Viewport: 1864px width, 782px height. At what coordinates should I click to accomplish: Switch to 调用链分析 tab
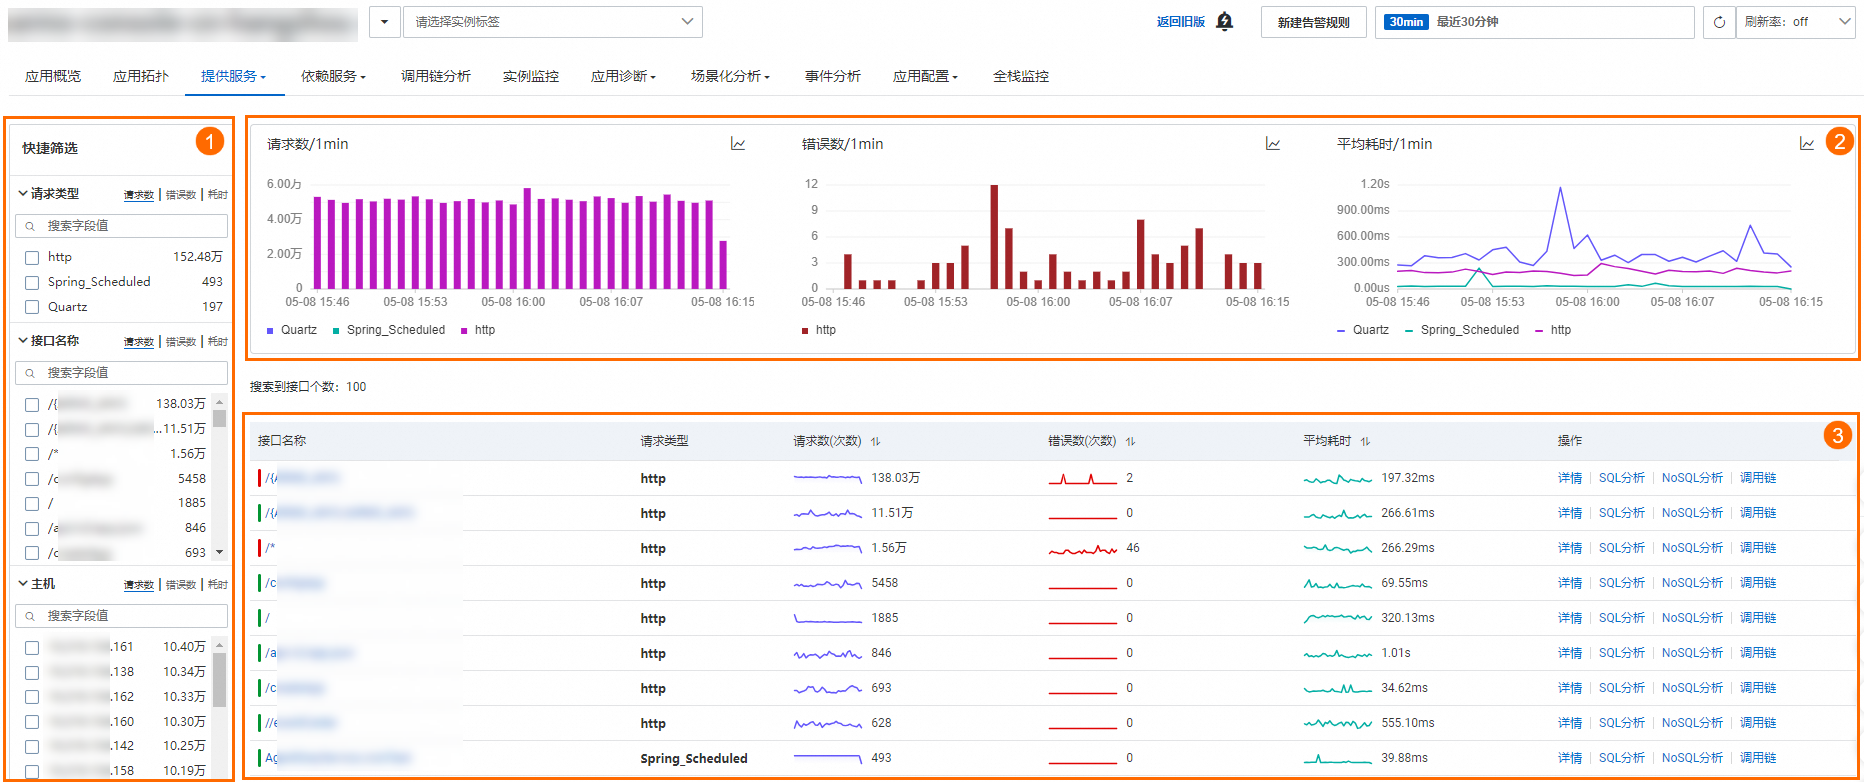pos(436,76)
